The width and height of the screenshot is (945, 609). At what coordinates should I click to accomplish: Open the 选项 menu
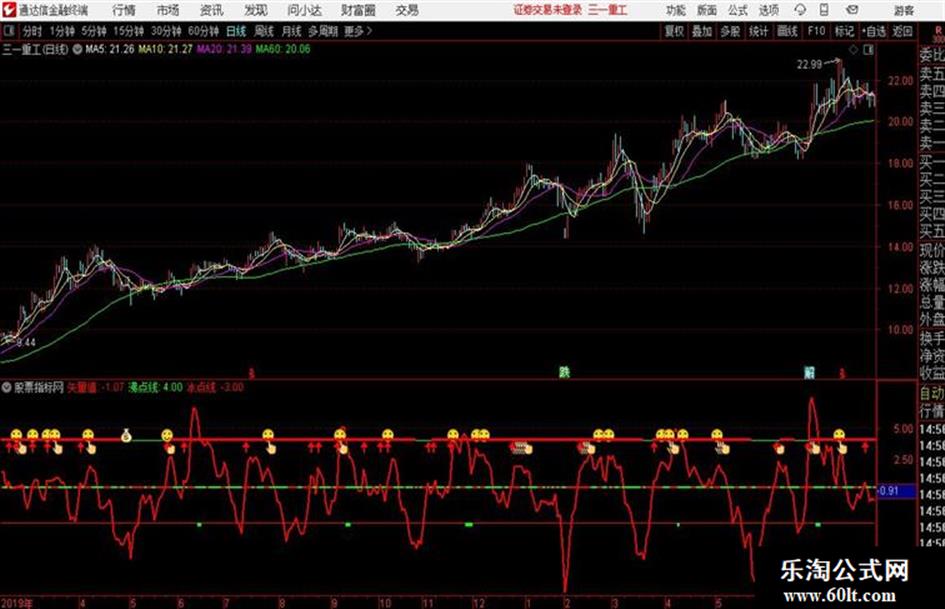[769, 10]
